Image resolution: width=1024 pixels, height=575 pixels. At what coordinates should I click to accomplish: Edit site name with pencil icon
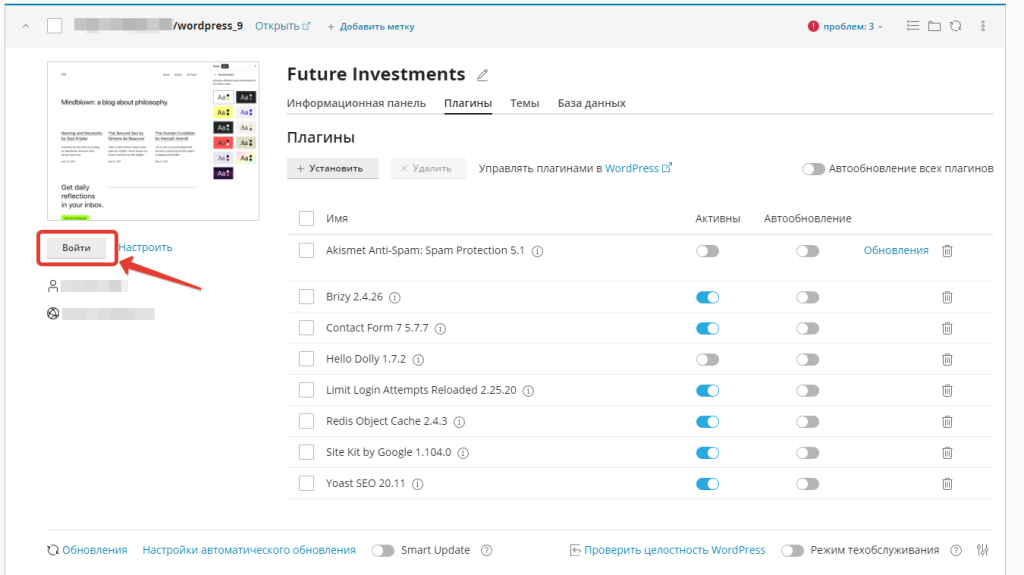(x=482, y=75)
